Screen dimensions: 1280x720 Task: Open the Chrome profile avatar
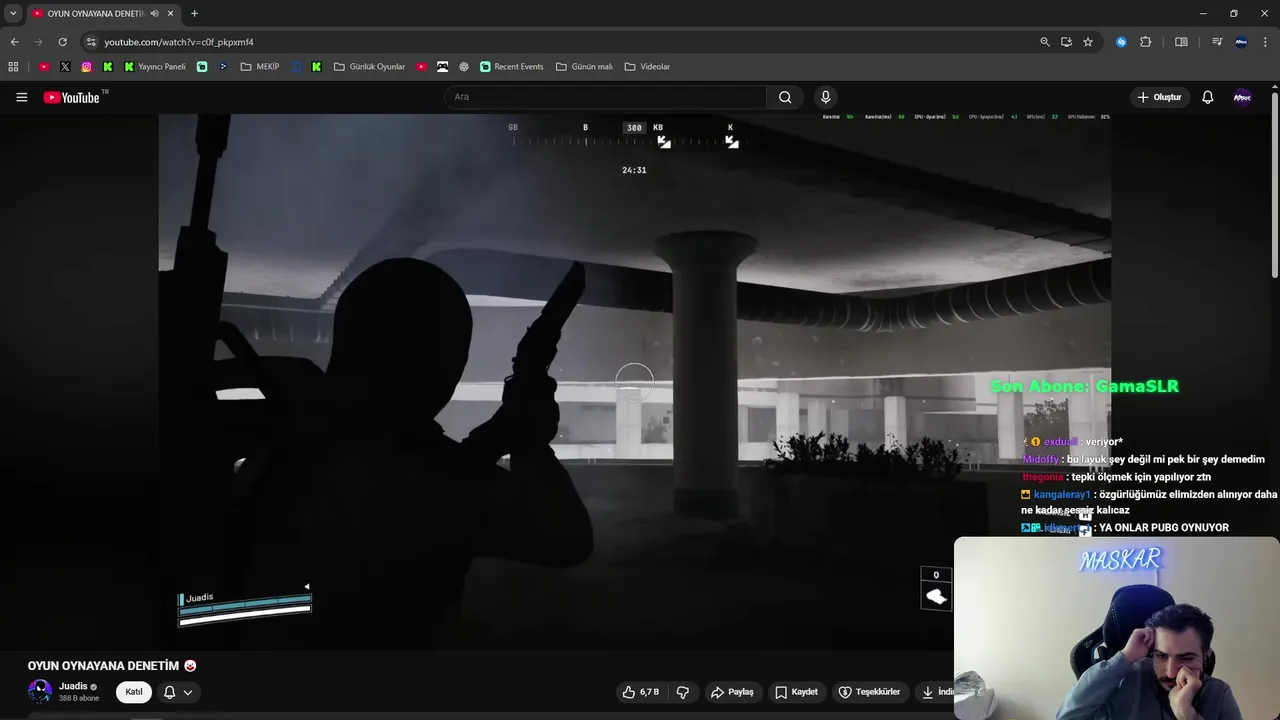pyautogui.click(x=1241, y=42)
